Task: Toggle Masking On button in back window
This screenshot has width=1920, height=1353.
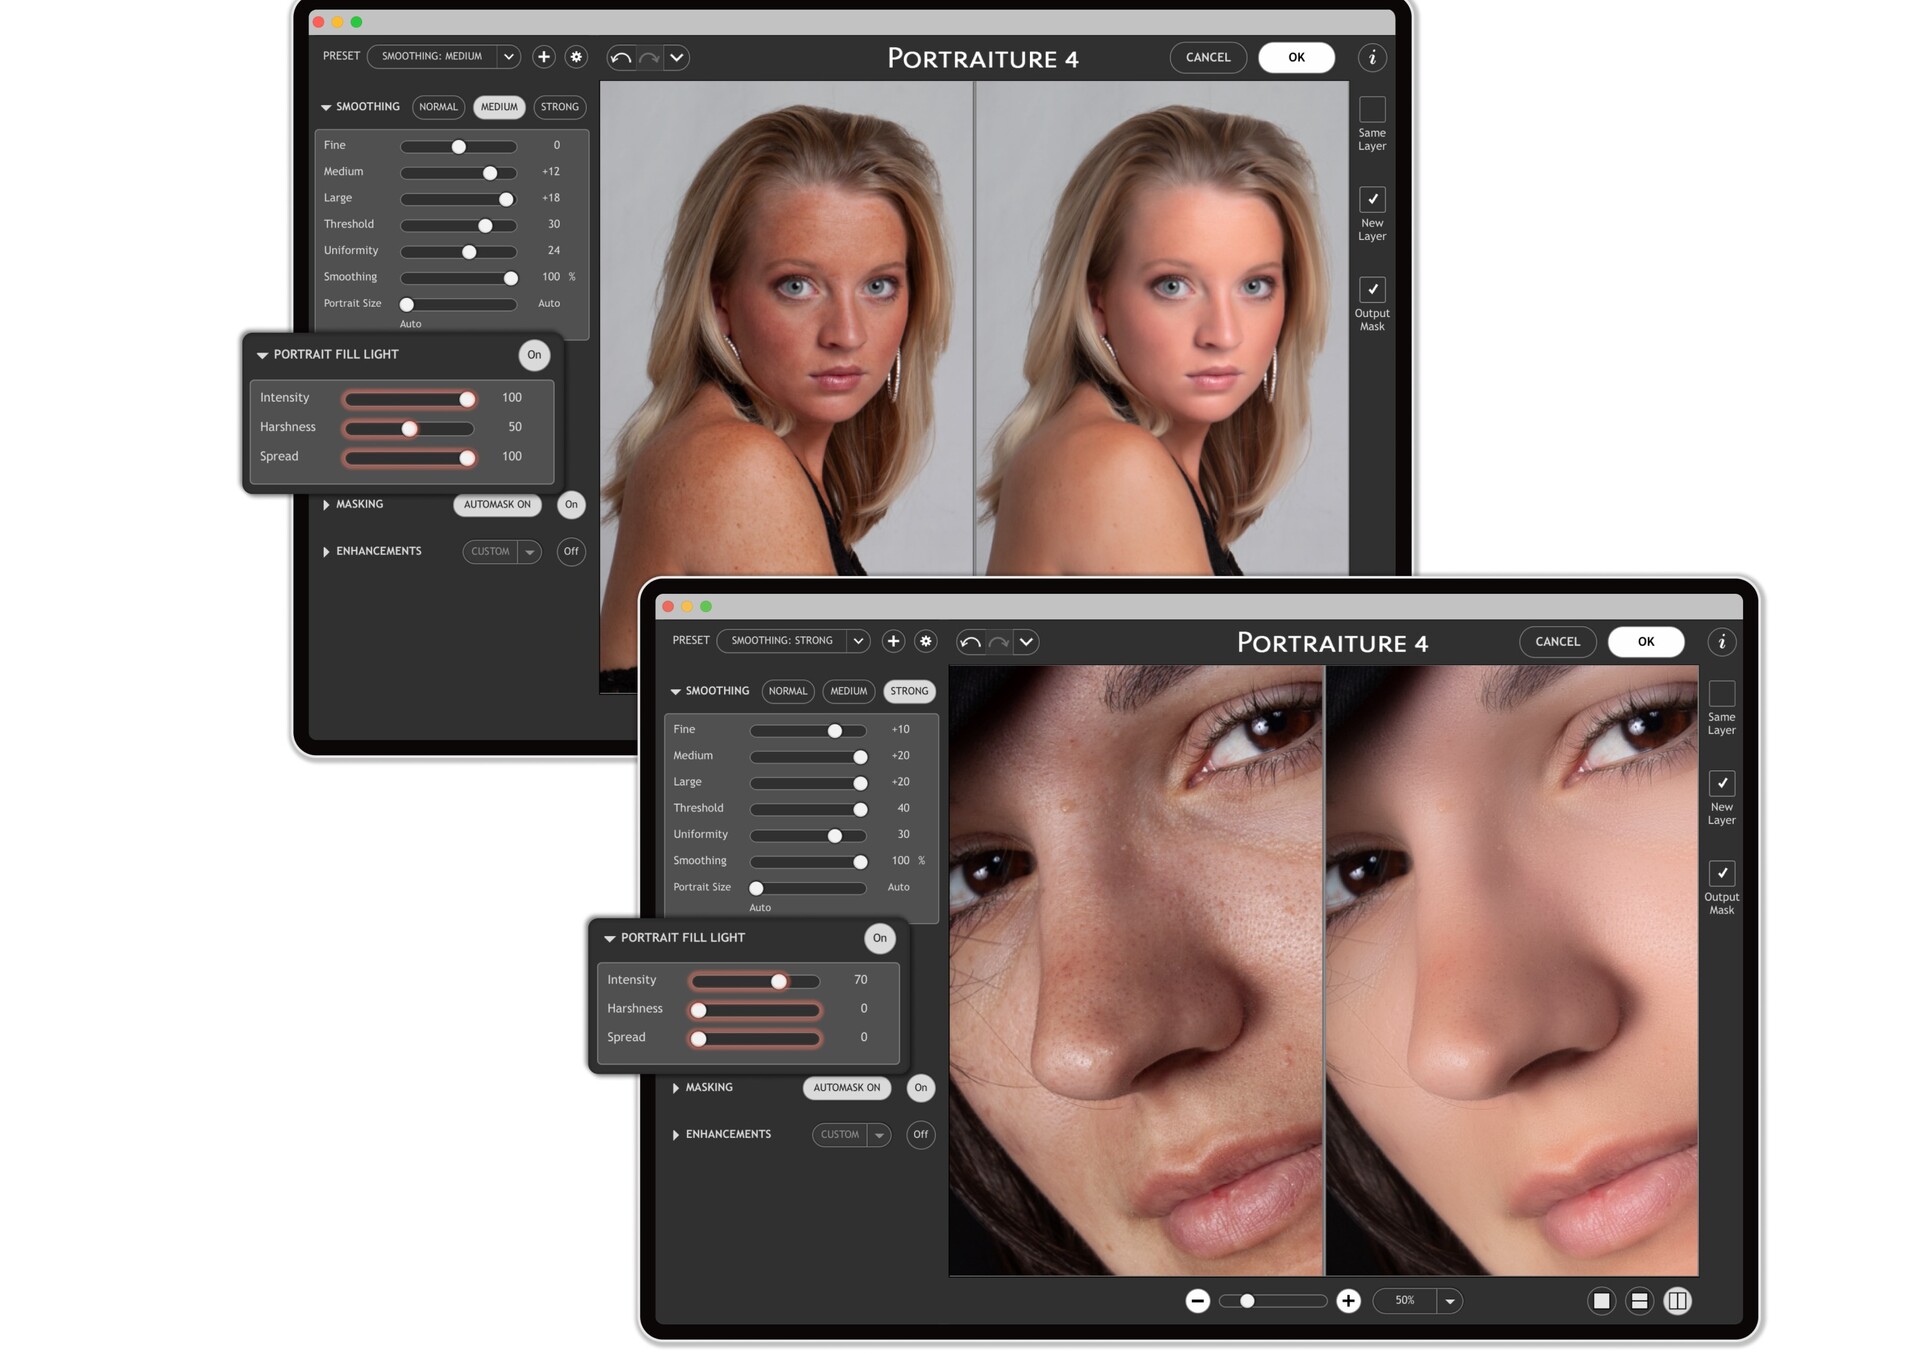Action: click(x=571, y=504)
